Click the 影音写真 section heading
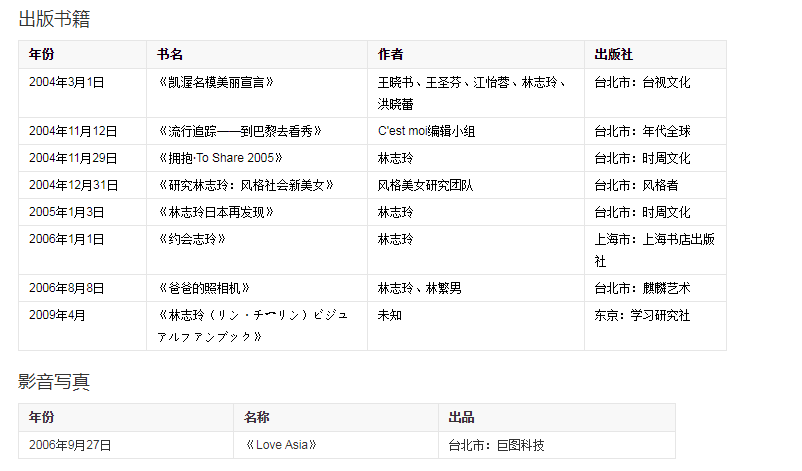The height and width of the screenshot is (471, 802). click(54, 381)
